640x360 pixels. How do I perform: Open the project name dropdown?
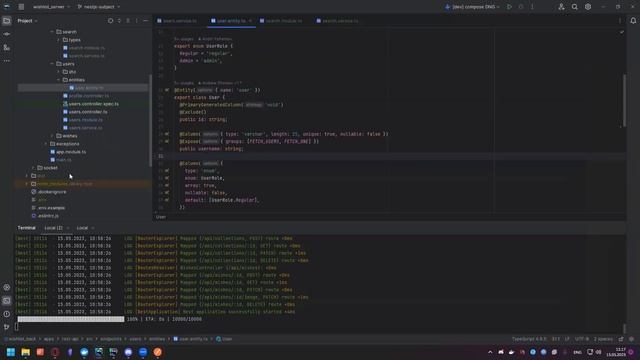click(x=51, y=7)
